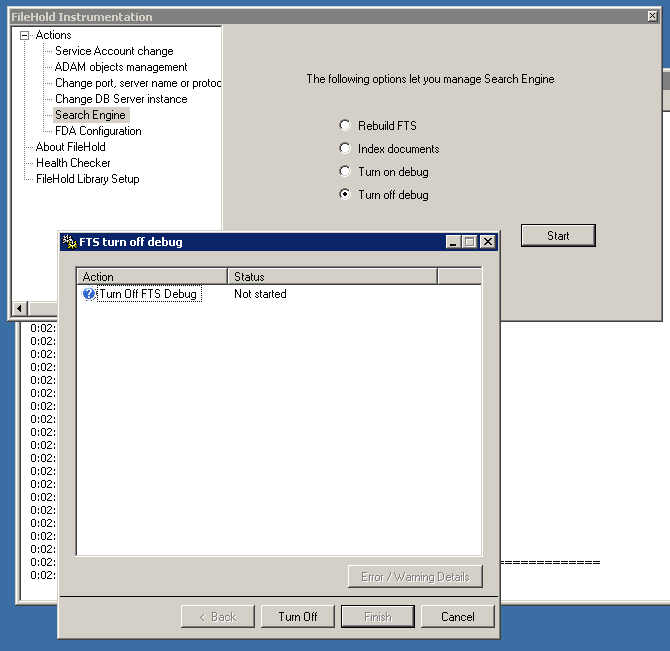Click the Not started status cell

pos(260,294)
